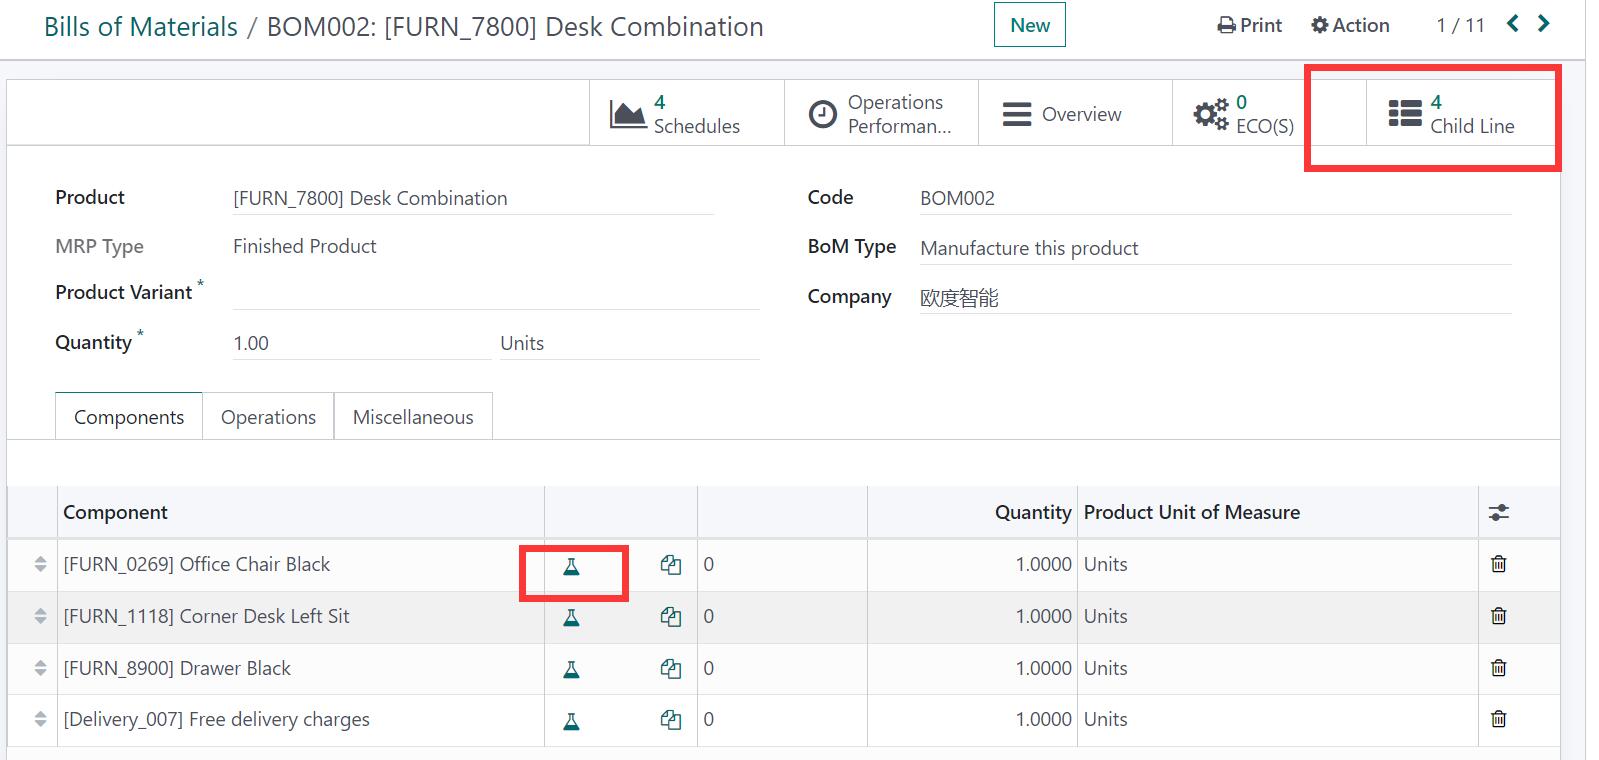Click the New button
This screenshot has width=1599, height=760.
pos(1029,26)
